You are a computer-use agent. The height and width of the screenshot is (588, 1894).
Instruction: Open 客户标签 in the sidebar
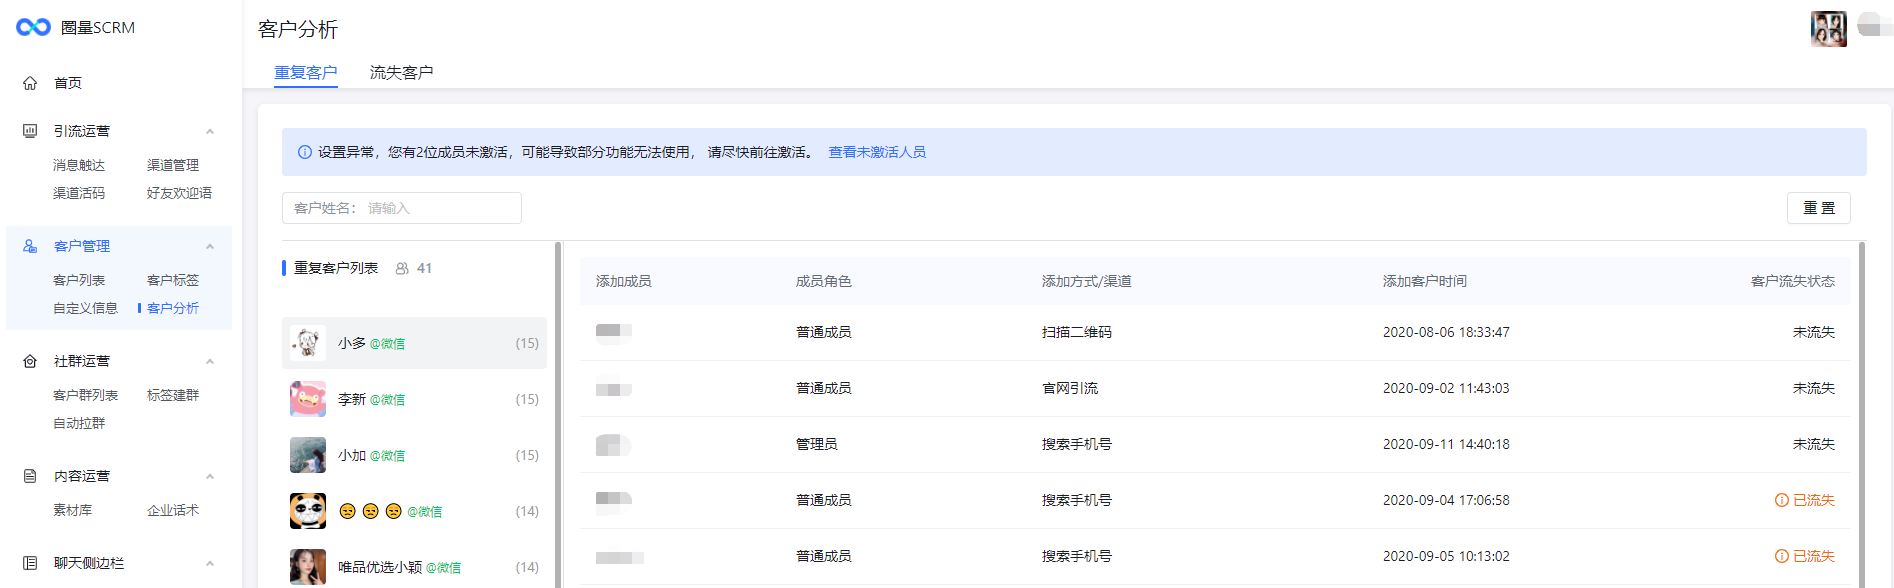point(173,280)
